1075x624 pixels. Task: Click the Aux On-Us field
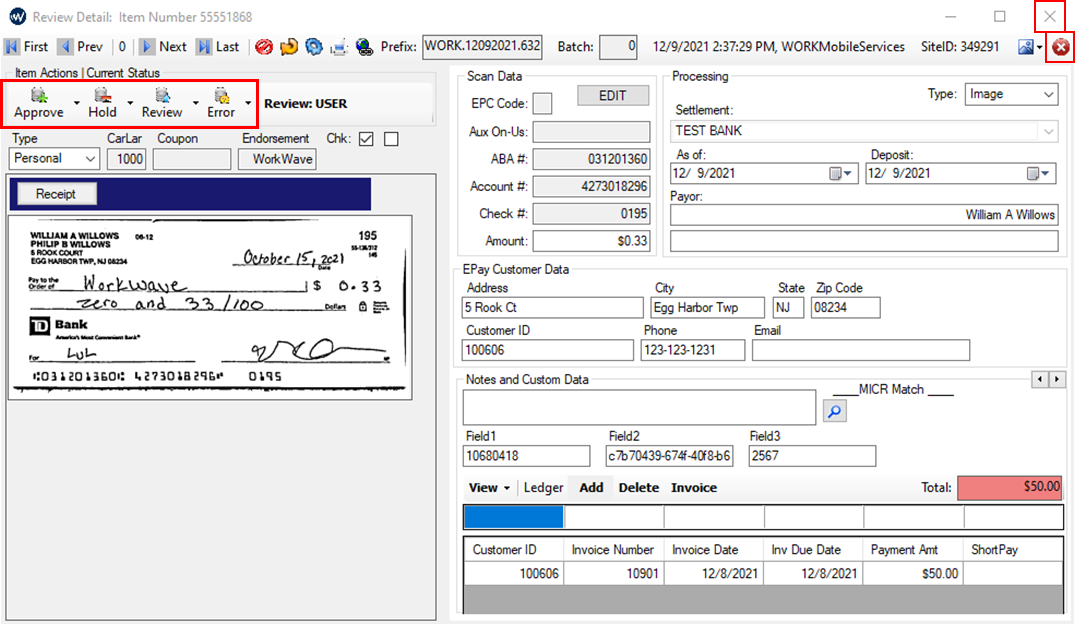pos(591,132)
